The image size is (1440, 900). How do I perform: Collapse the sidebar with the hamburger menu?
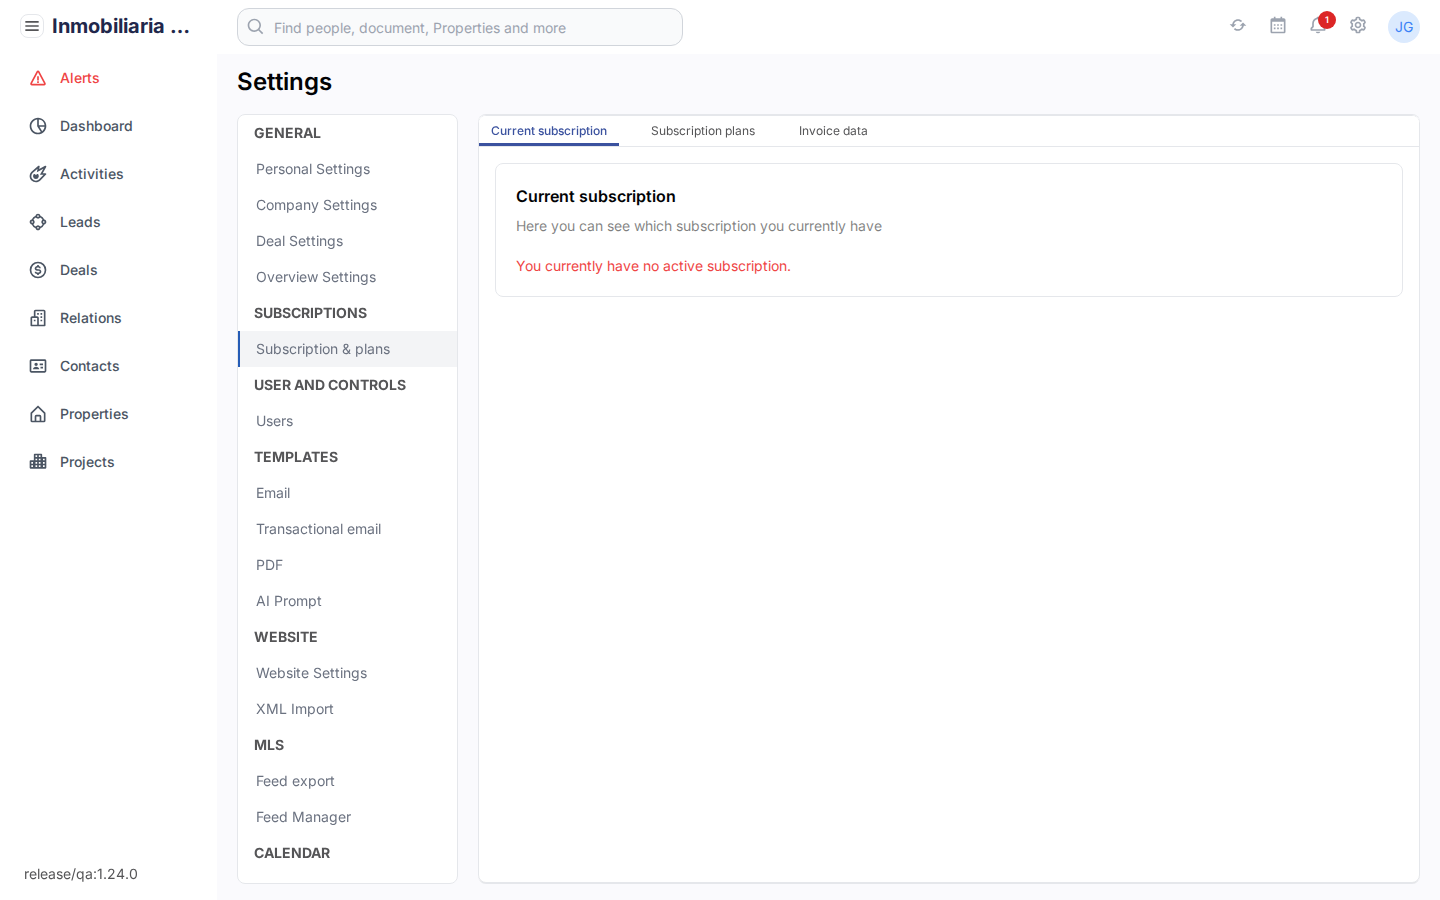pyautogui.click(x=32, y=25)
